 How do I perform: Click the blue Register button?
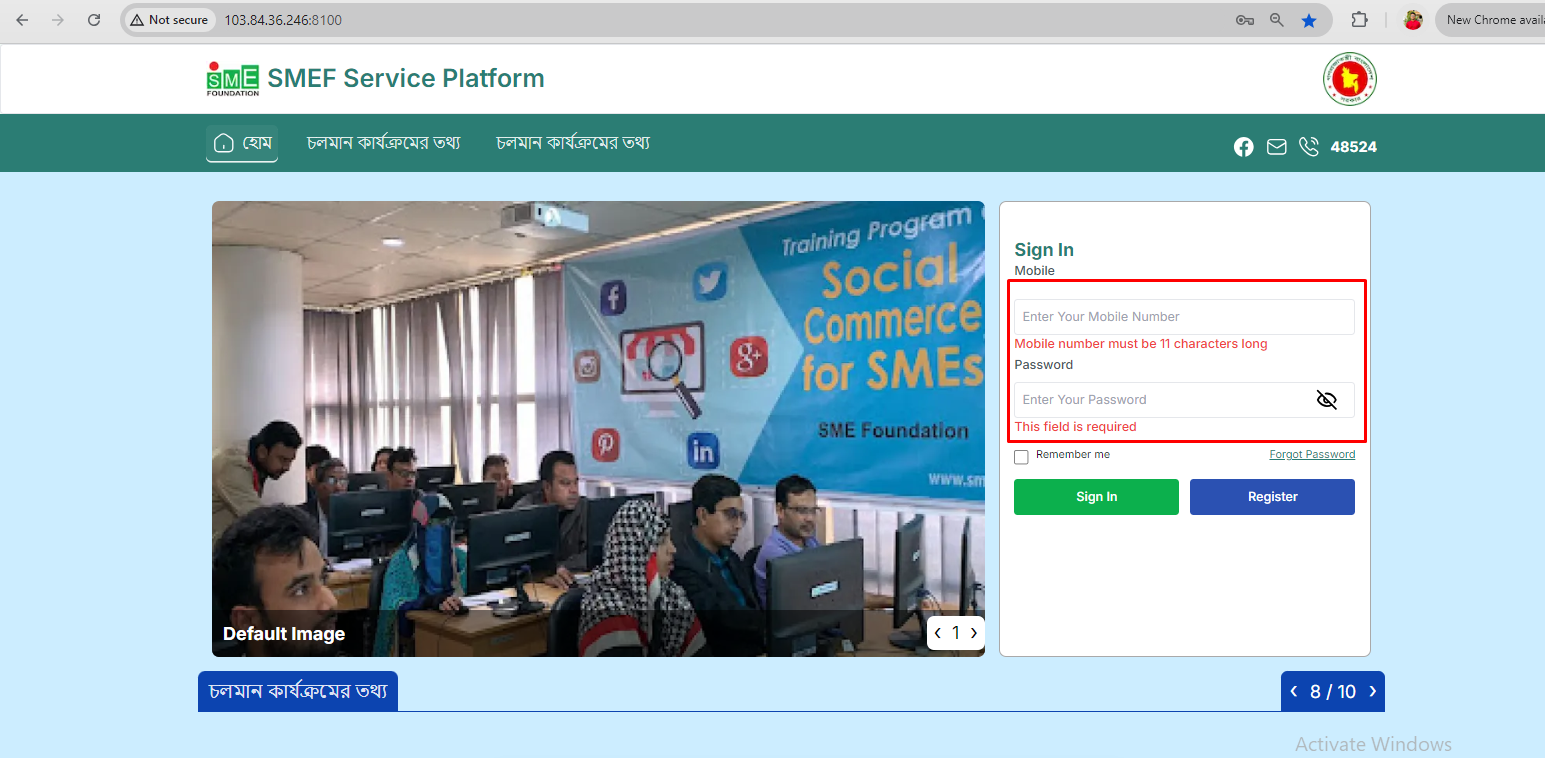click(x=1272, y=497)
